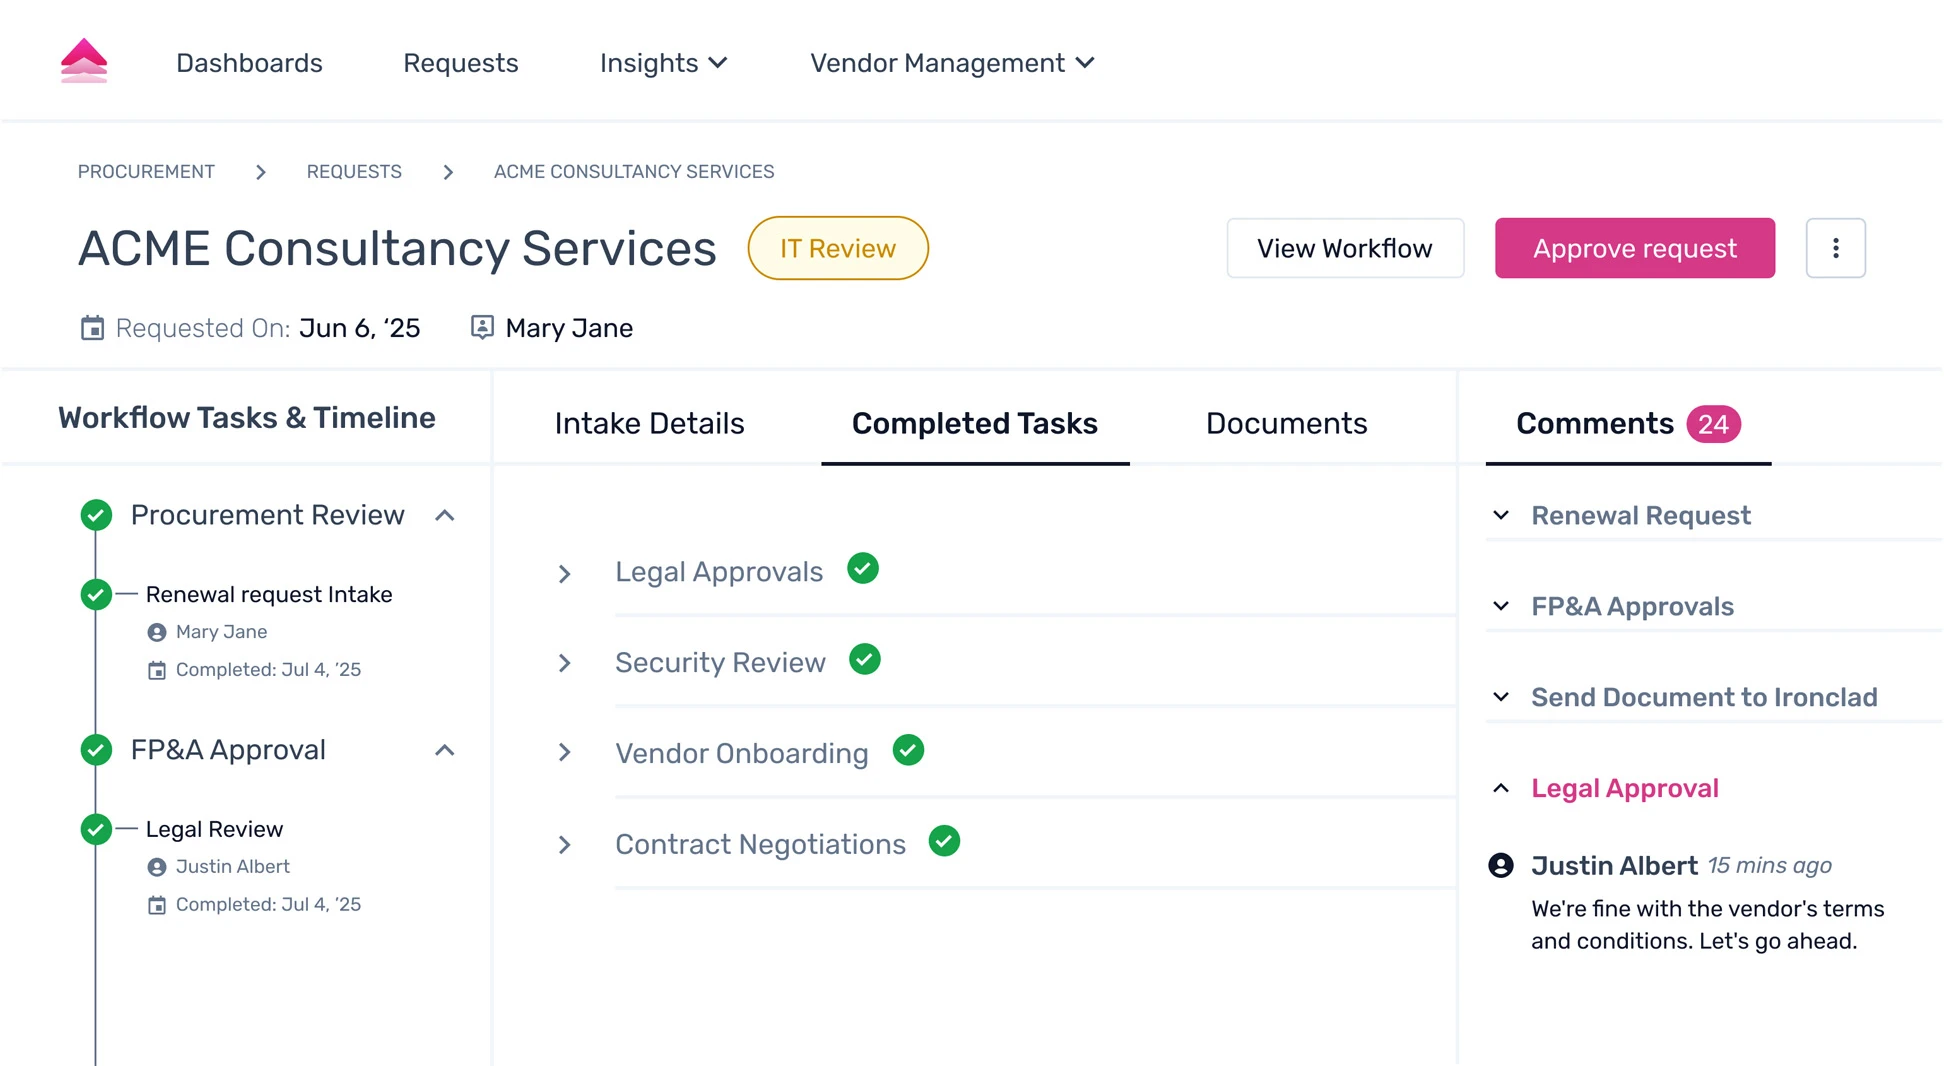Screen dimensions: 1944x1066
Task: Open the Vendor Management dropdown
Action: tap(951, 62)
